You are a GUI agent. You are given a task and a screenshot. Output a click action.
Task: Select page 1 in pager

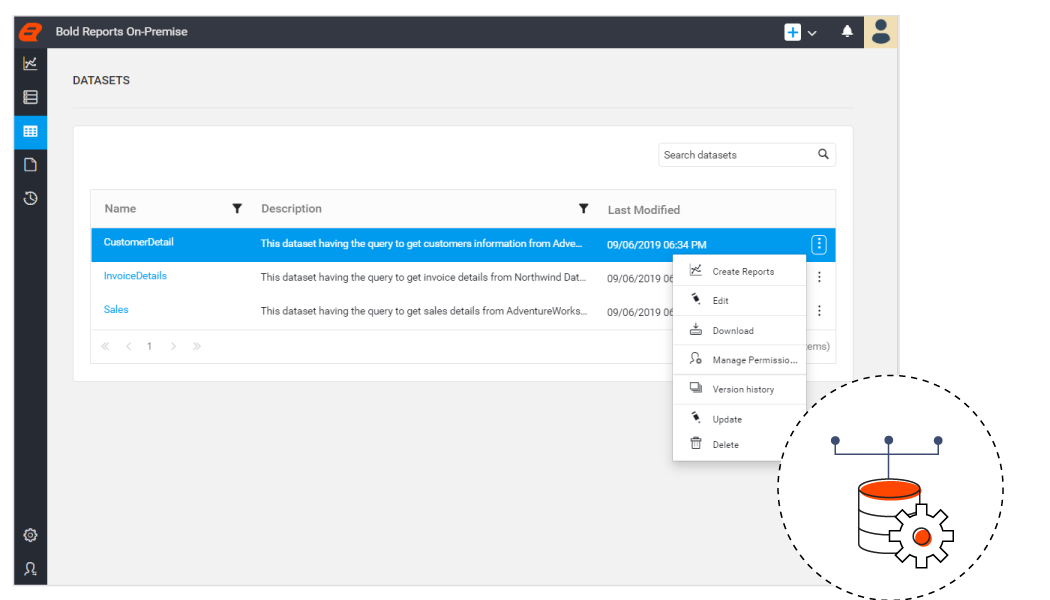pos(149,346)
